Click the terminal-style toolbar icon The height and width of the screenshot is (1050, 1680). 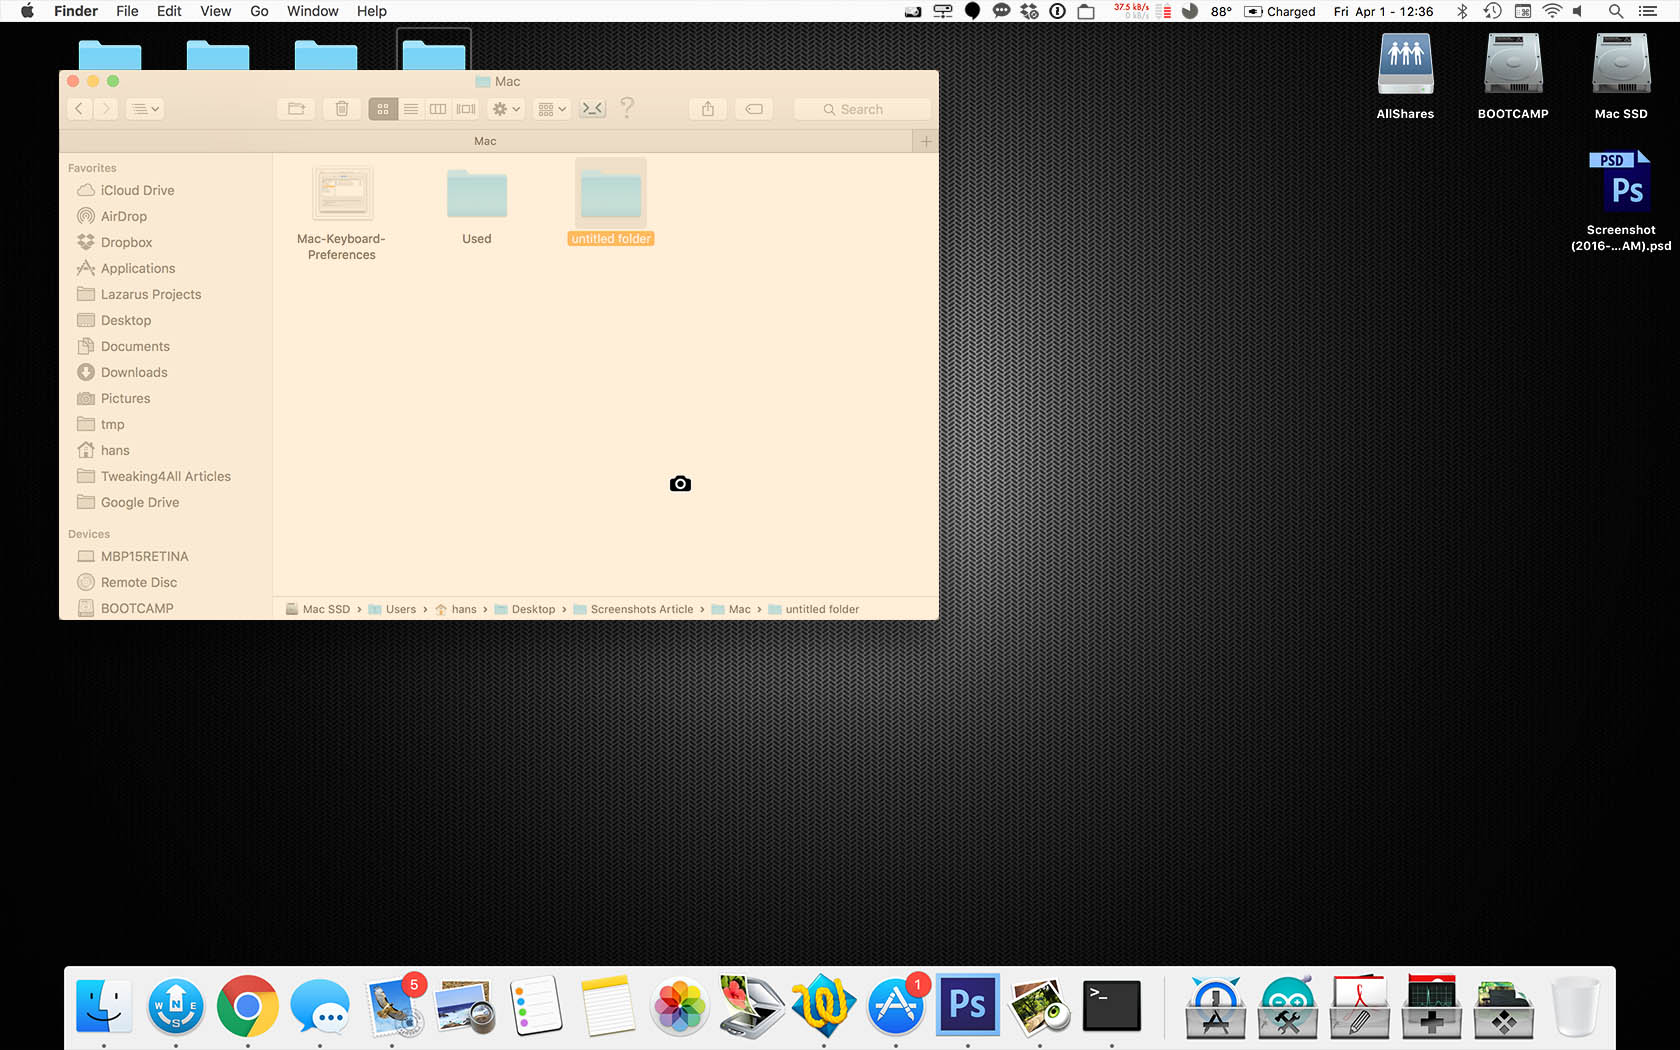click(x=593, y=109)
